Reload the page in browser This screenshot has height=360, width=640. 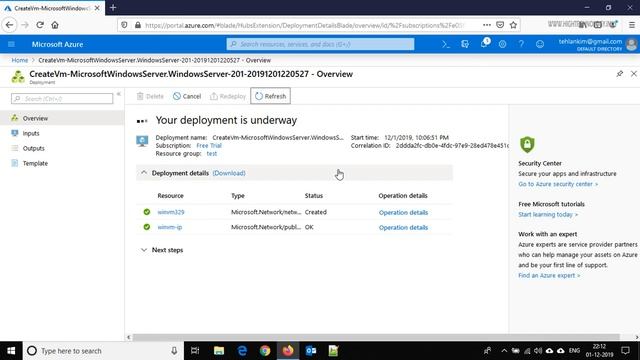40,25
